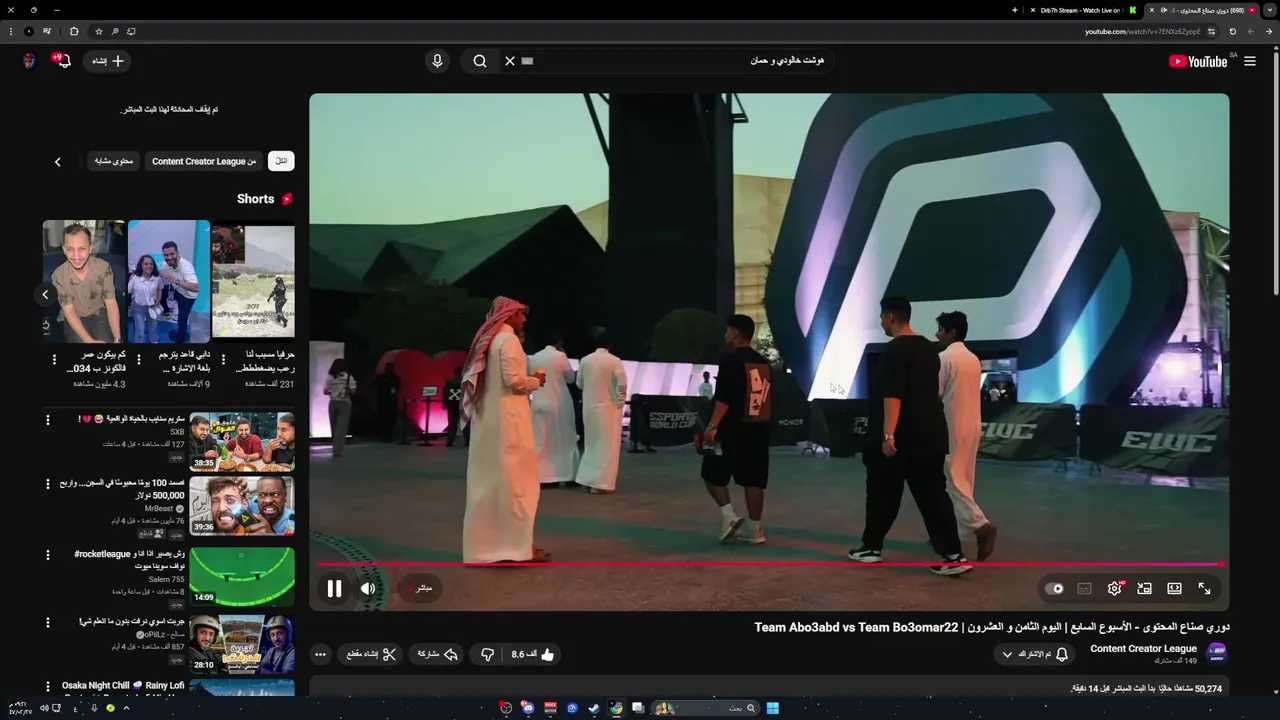Image resolution: width=1280 pixels, height=720 pixels.
Task: Toggle the autoplay switch in the player
Action: point(1054,589)
